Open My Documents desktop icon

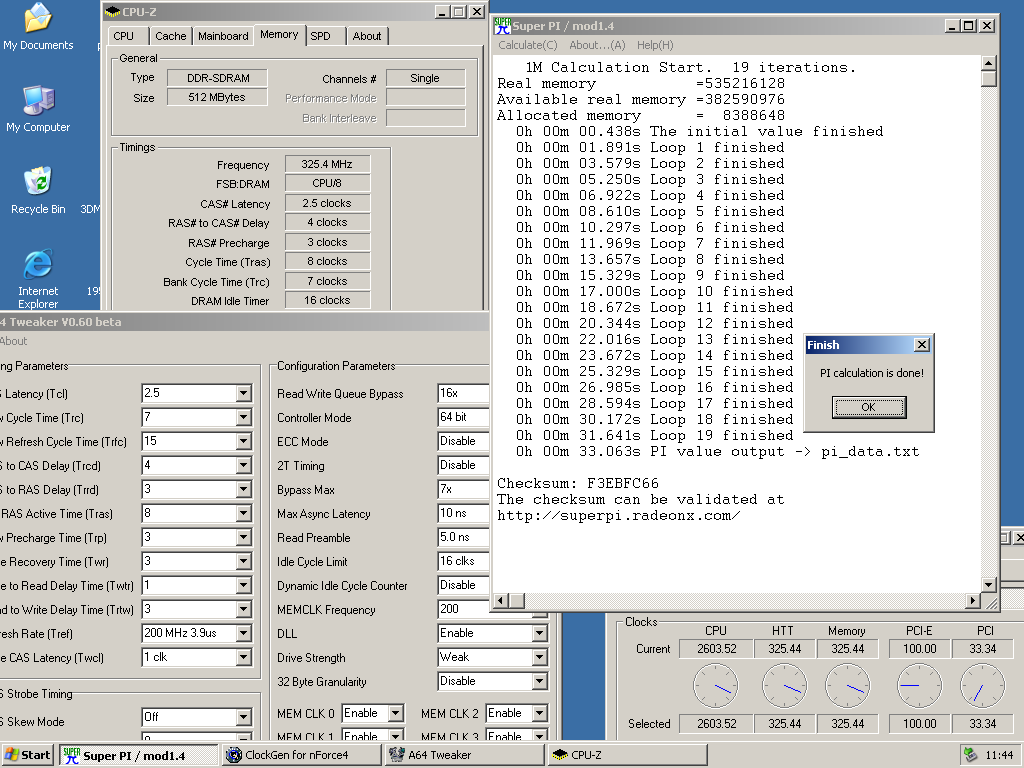[38, 27]
